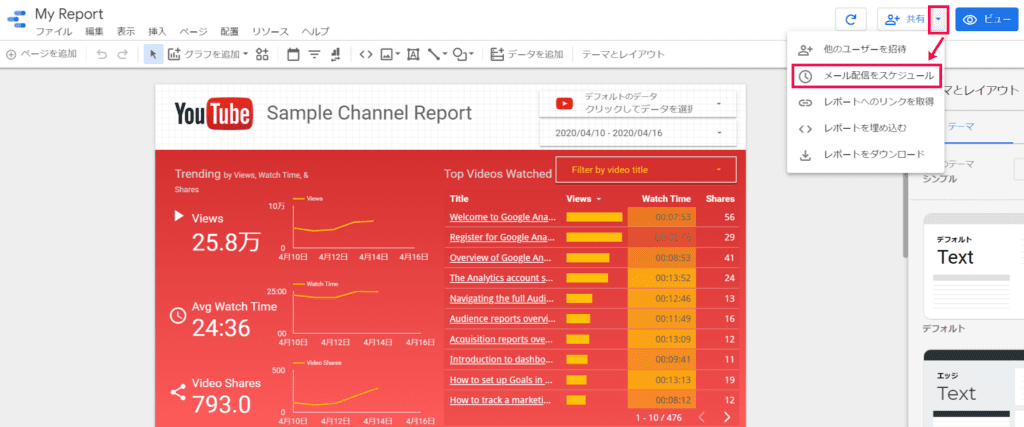This screenshot has height=427, width=1024.
Task: Click the YouTube logo in report
Action: (214, 114)
